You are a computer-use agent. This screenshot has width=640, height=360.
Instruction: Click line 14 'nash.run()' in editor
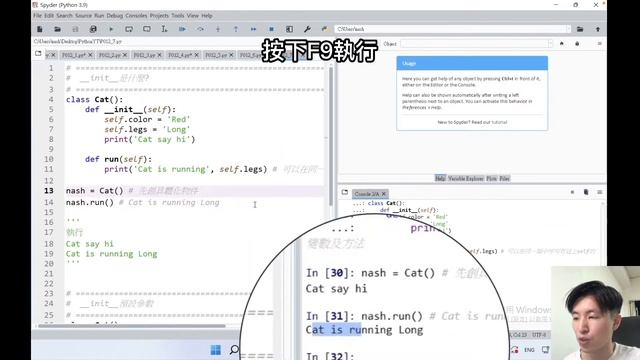click(x=90, y=202)
